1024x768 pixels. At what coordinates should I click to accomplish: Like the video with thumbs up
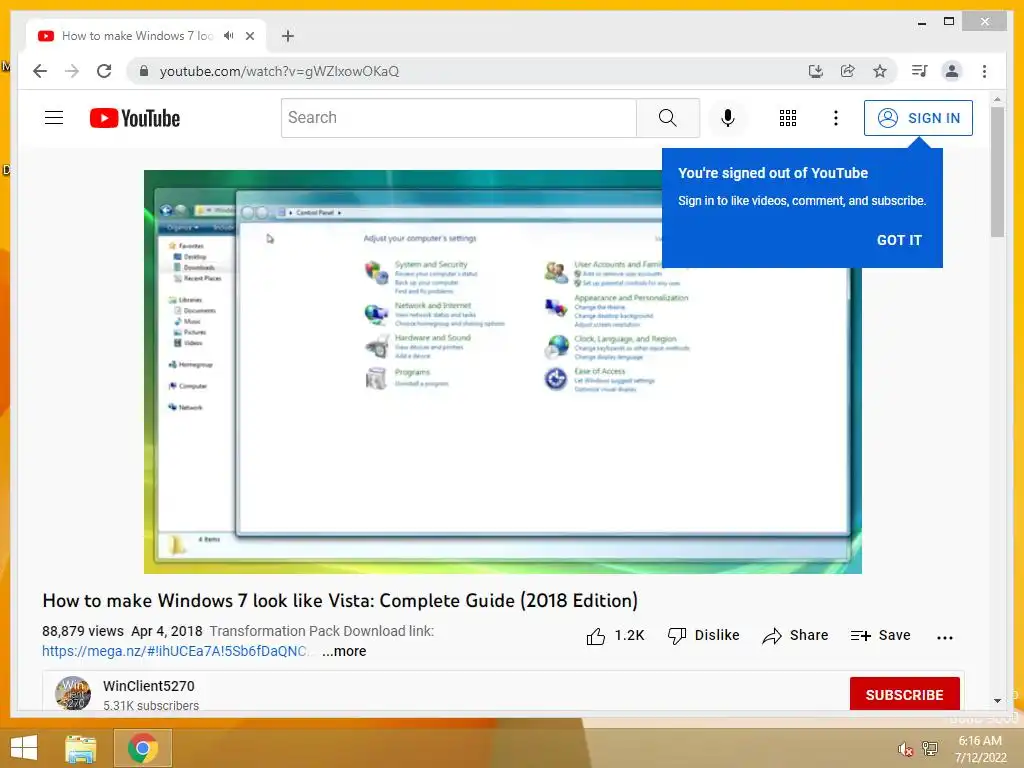point(615,635)
